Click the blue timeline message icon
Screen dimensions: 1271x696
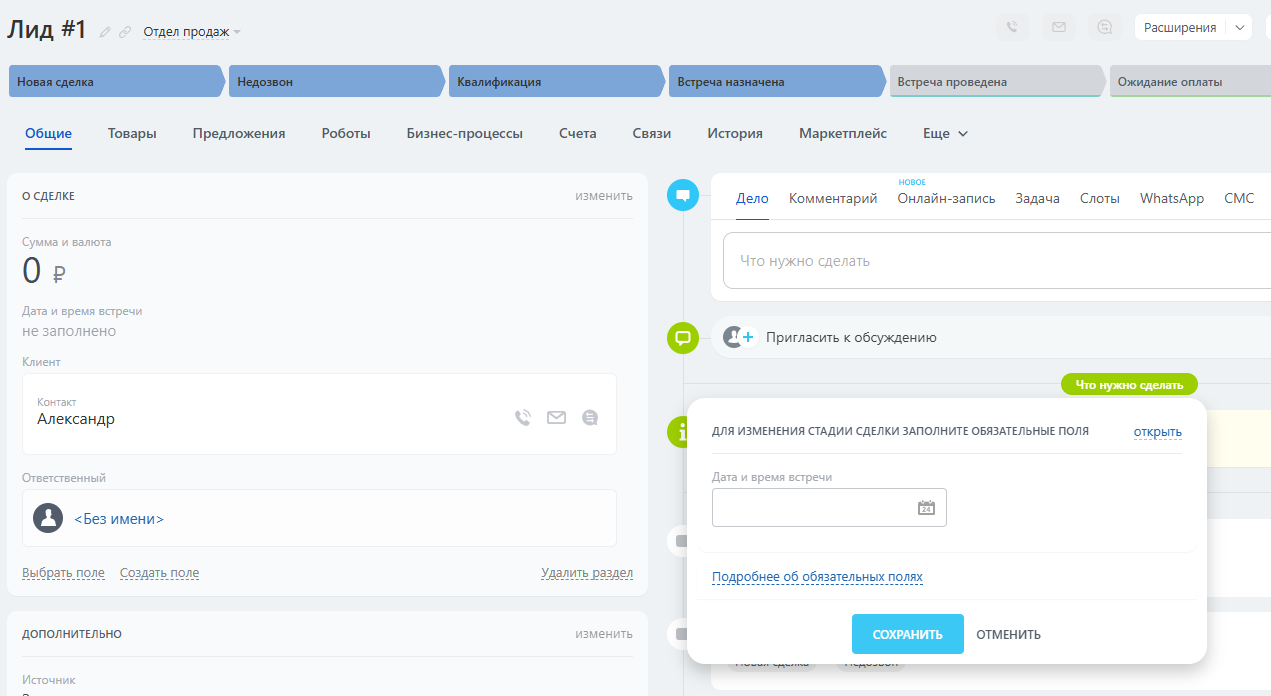click(x=683, y=195)
